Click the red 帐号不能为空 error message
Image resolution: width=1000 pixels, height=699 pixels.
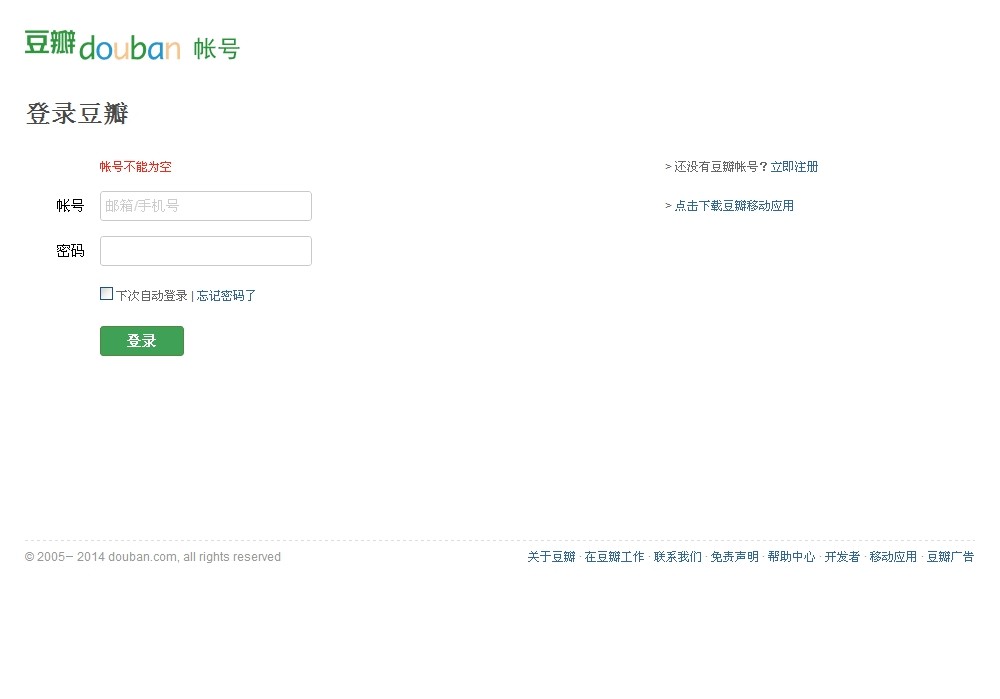click(x=135, y=167)
